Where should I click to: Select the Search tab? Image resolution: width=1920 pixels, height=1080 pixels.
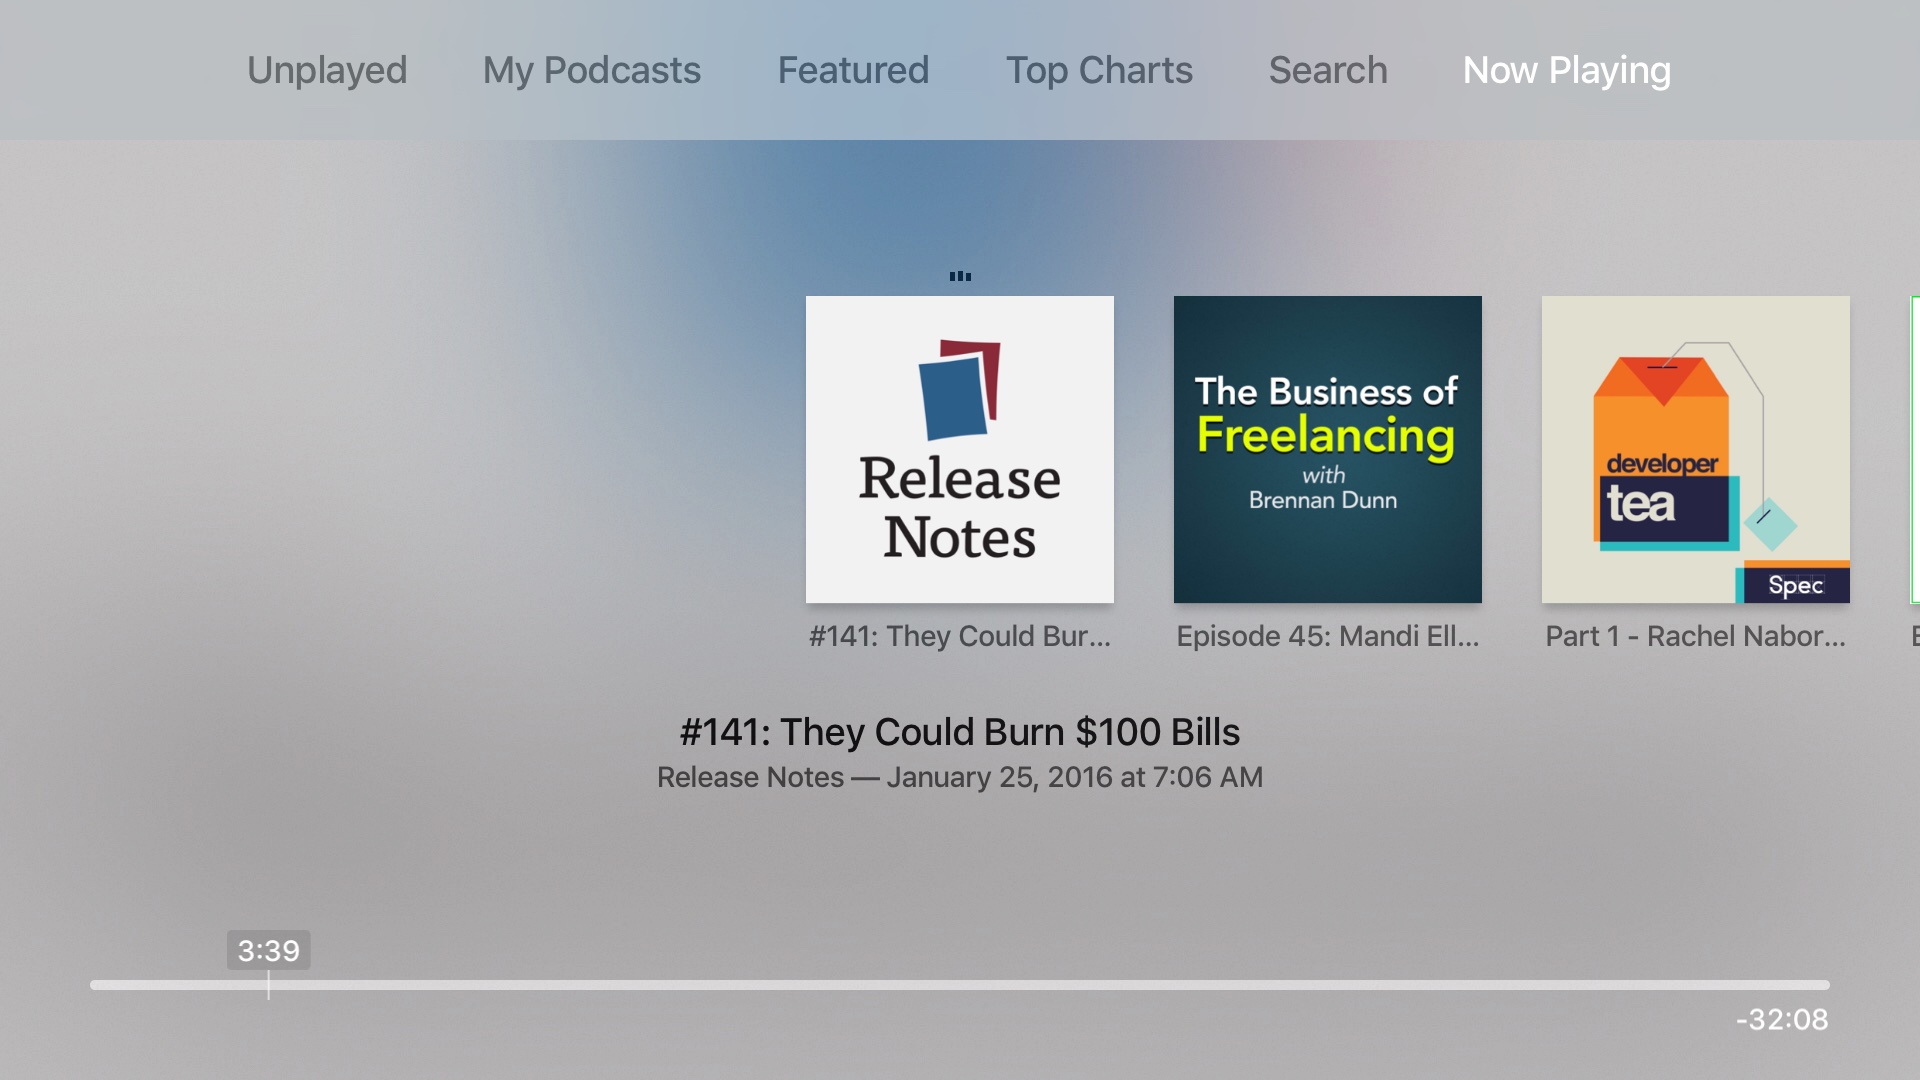tap(1328, 71)
